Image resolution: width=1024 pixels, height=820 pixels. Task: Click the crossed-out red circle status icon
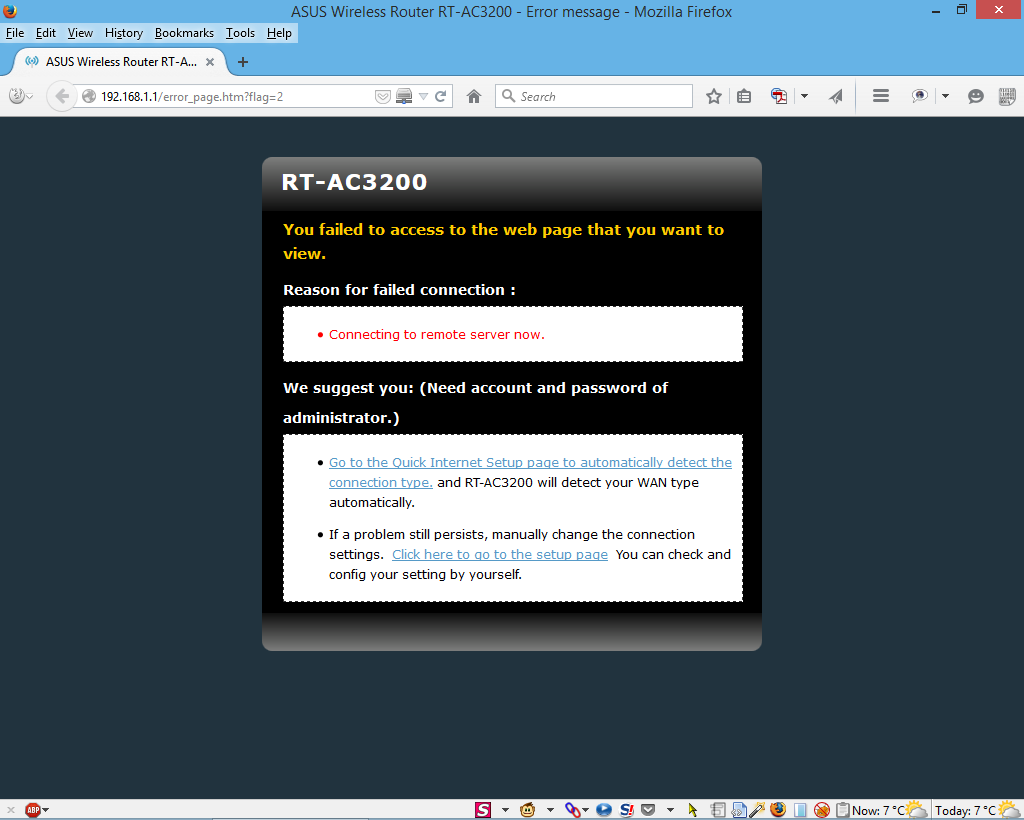tap(822, 810)
